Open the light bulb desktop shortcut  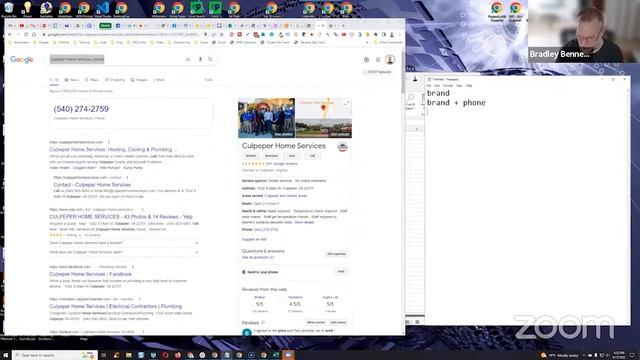(27, 9)
